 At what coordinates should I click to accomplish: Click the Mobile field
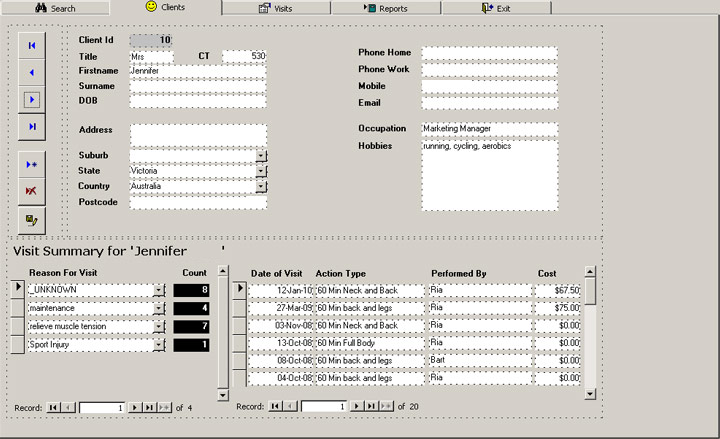pyautogui.click(x=489, y=86)
